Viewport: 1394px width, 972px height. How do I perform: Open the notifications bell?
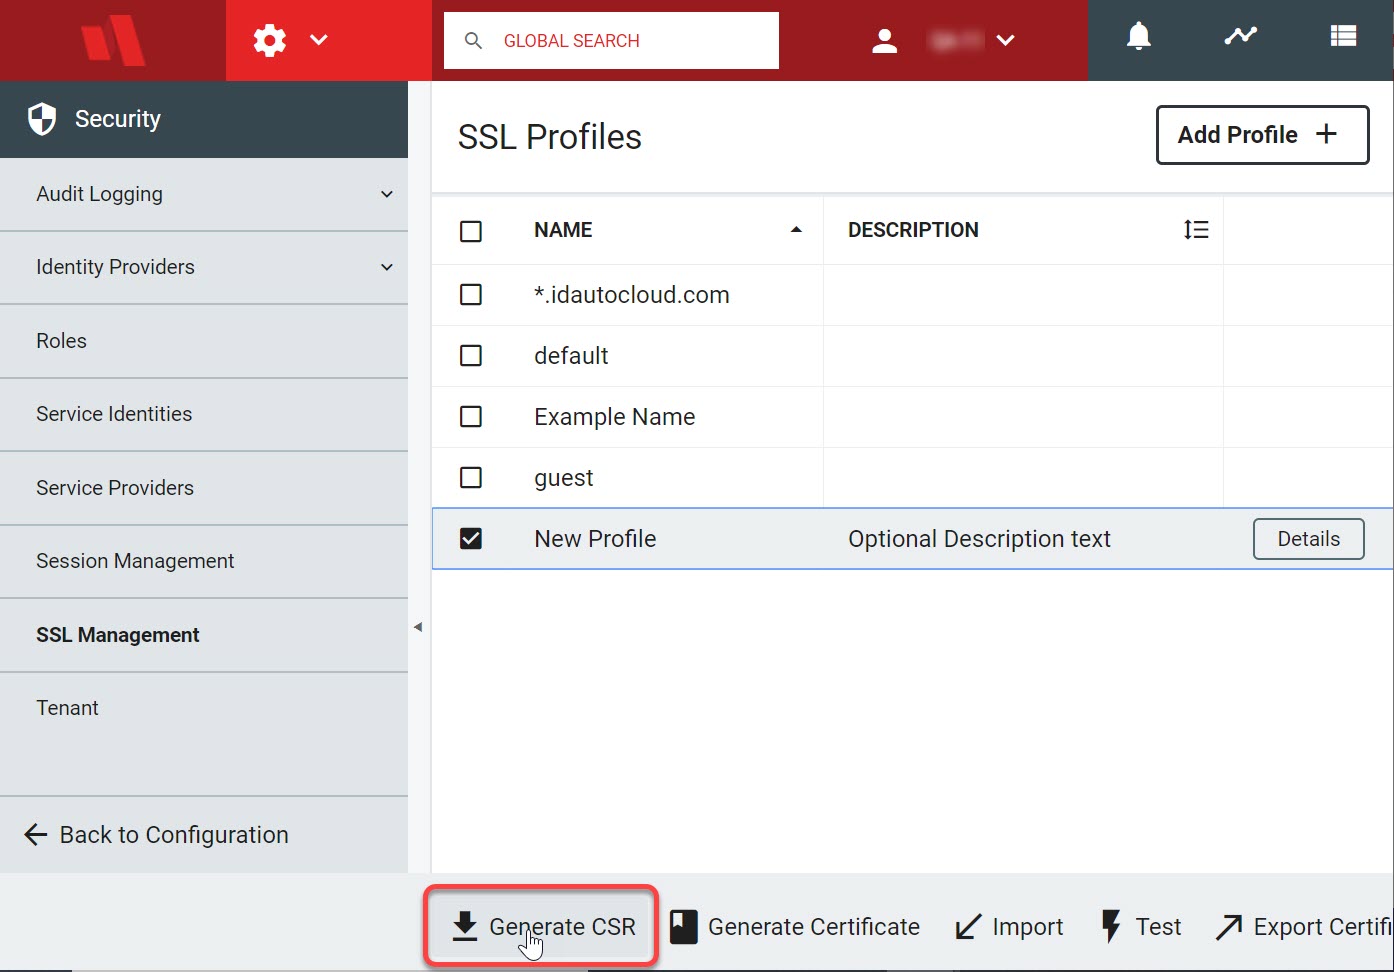coord(1139,36)
